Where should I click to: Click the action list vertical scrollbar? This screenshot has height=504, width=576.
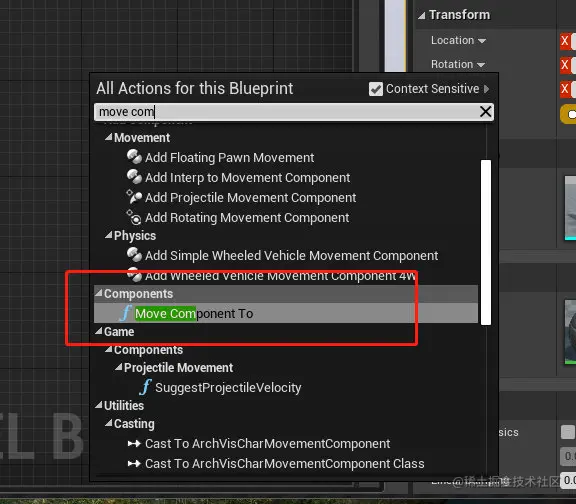point(486,242)
